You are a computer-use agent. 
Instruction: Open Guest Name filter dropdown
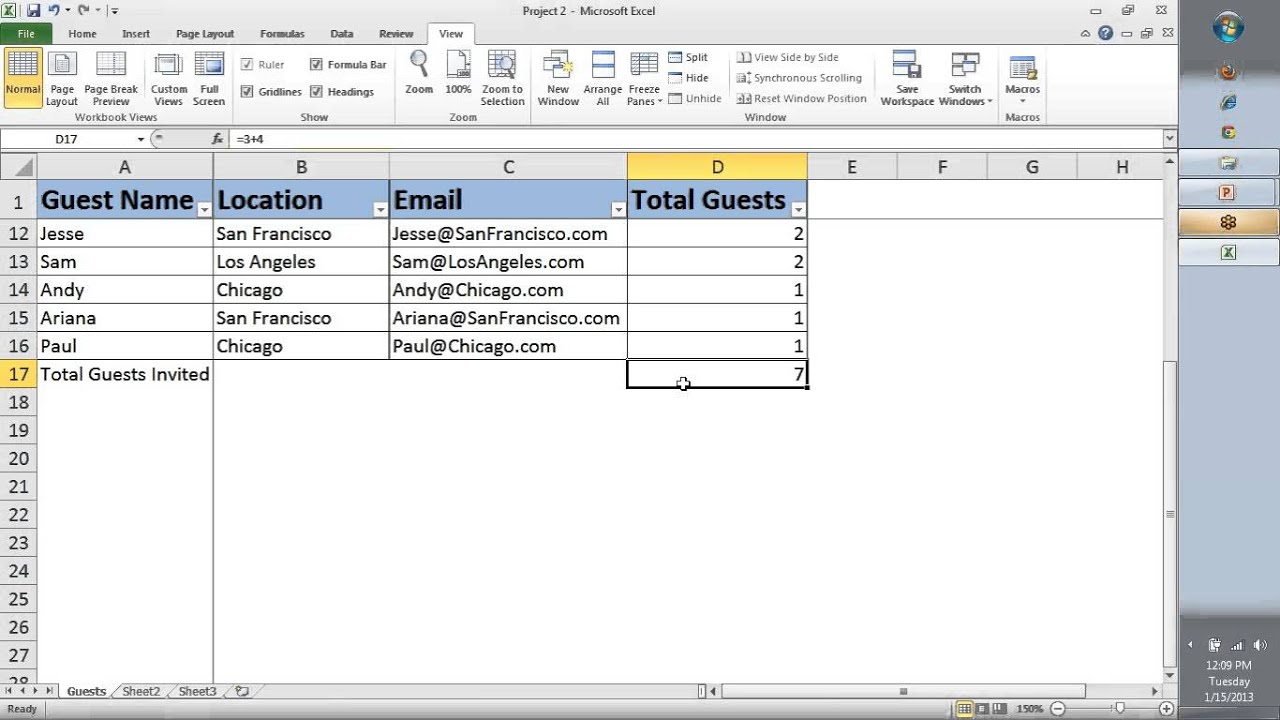pyautogui.click(x=204, y=210)
